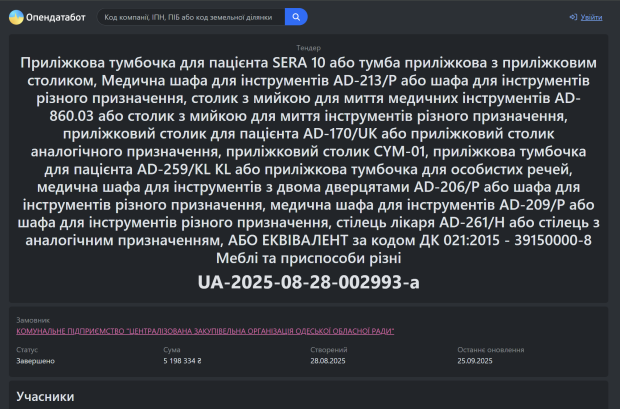Focus the company code search field
Viewport: 620px width, 409px height.
190,17
